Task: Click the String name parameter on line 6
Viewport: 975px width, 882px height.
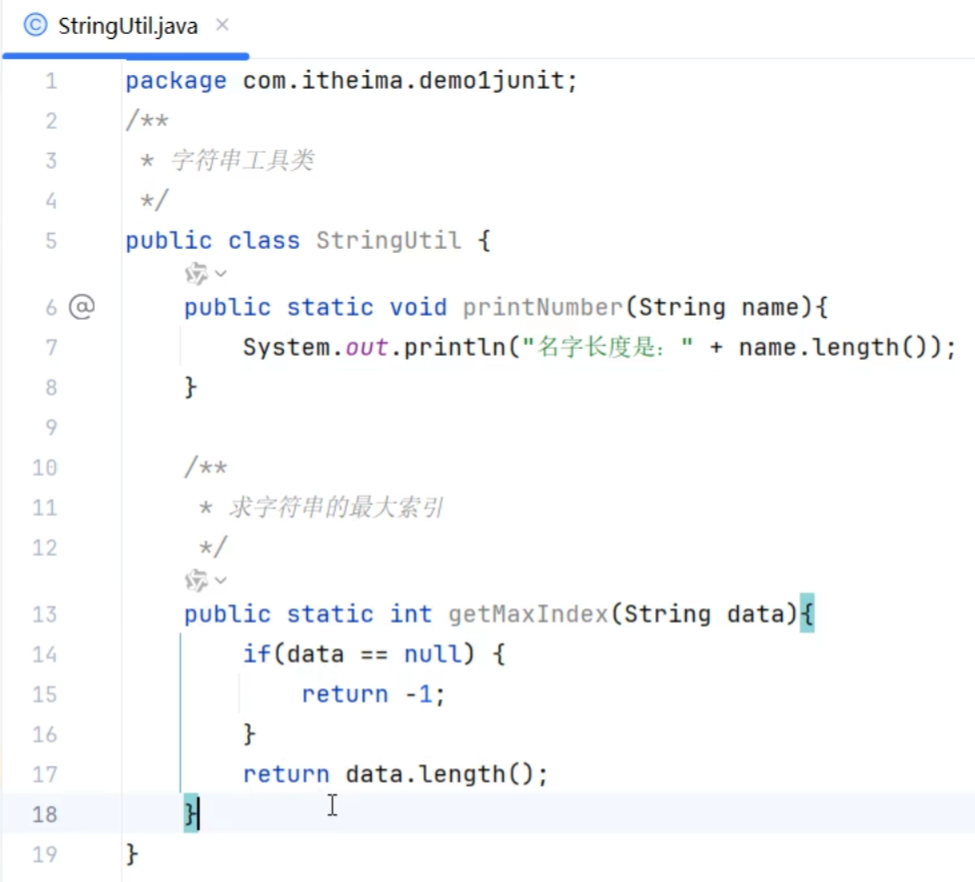Action: click(718, 307)
